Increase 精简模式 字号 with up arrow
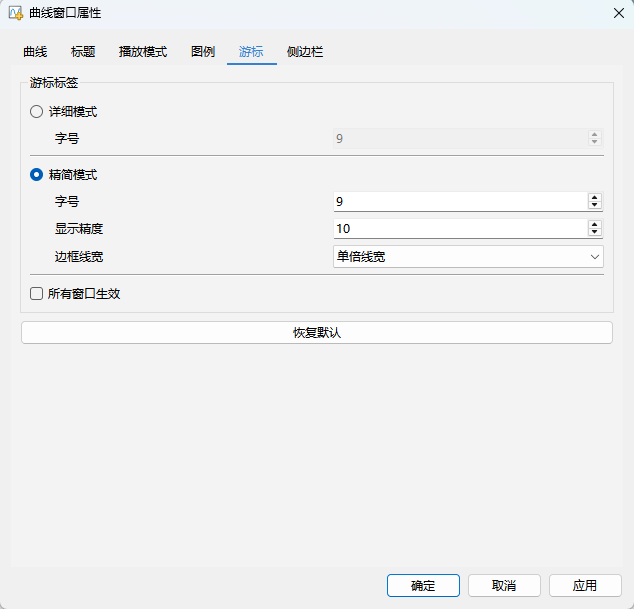The image size is (634, 609). 595,197
